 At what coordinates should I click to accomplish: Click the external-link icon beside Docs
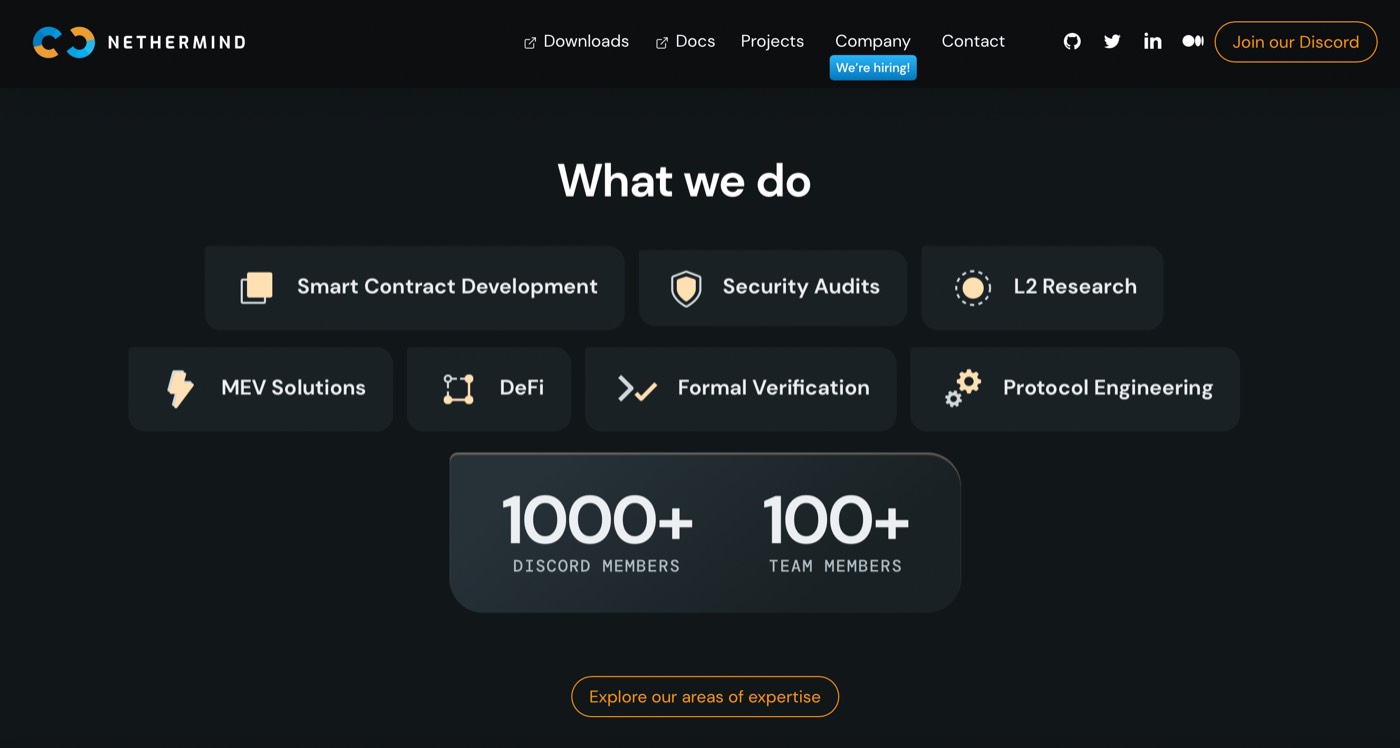662,43
